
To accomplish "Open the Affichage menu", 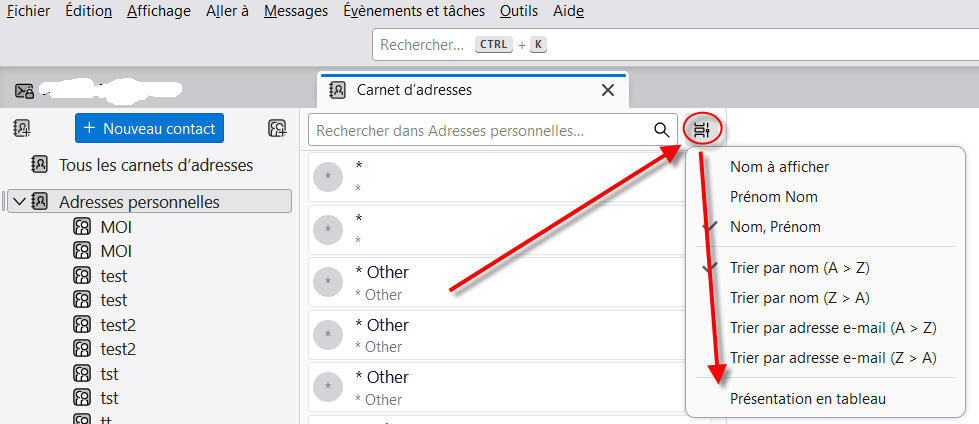I will click(159, 11).
